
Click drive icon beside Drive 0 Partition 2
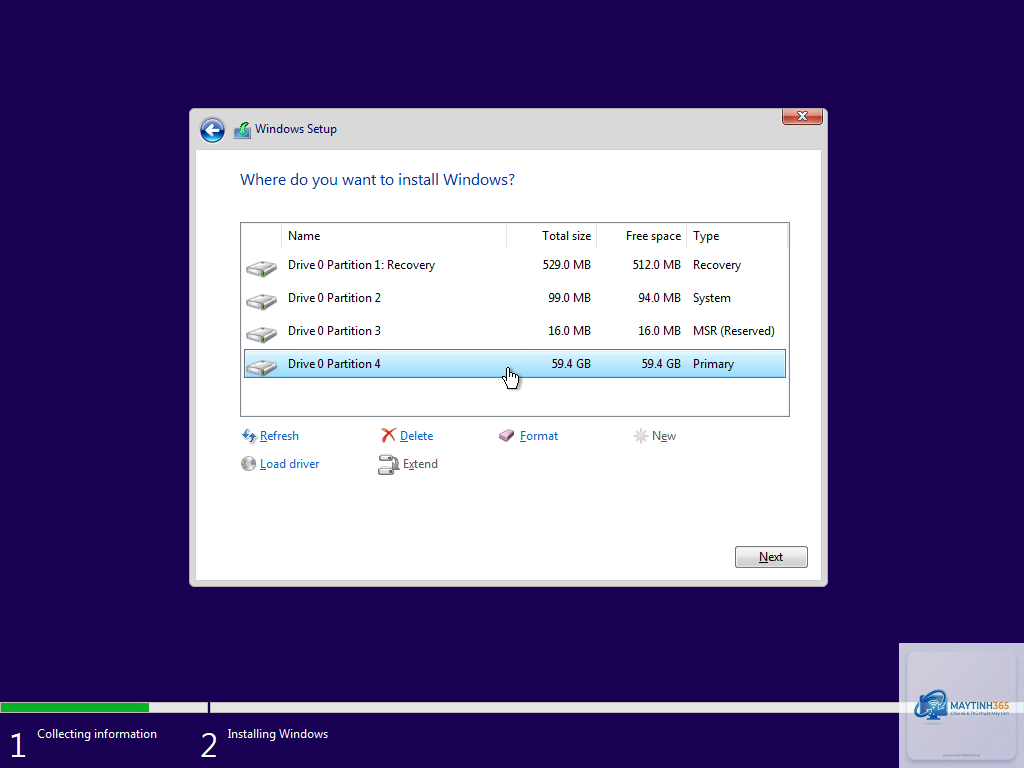(x=261, y=301)
